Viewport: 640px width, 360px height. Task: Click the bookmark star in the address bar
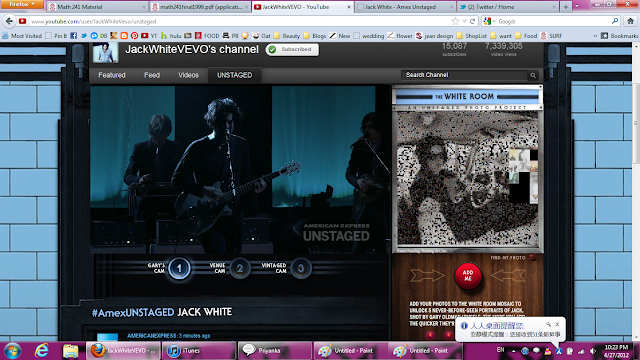coord(456,21)
